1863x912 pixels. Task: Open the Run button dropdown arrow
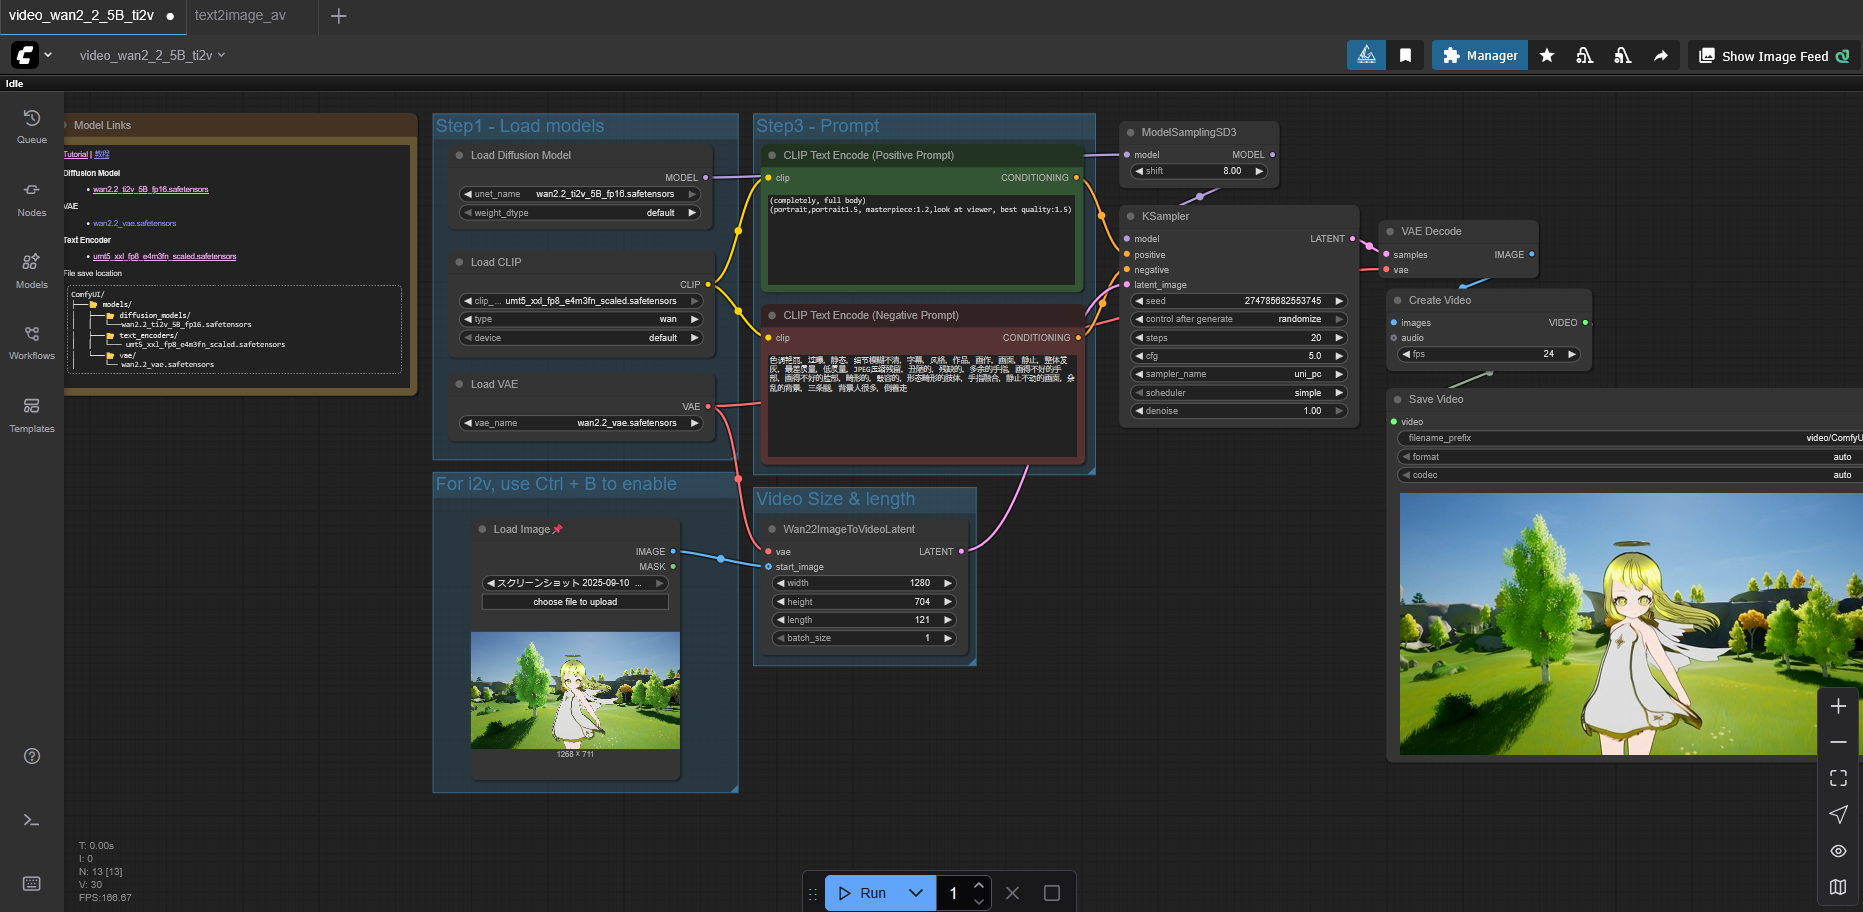tap(915, 893)
